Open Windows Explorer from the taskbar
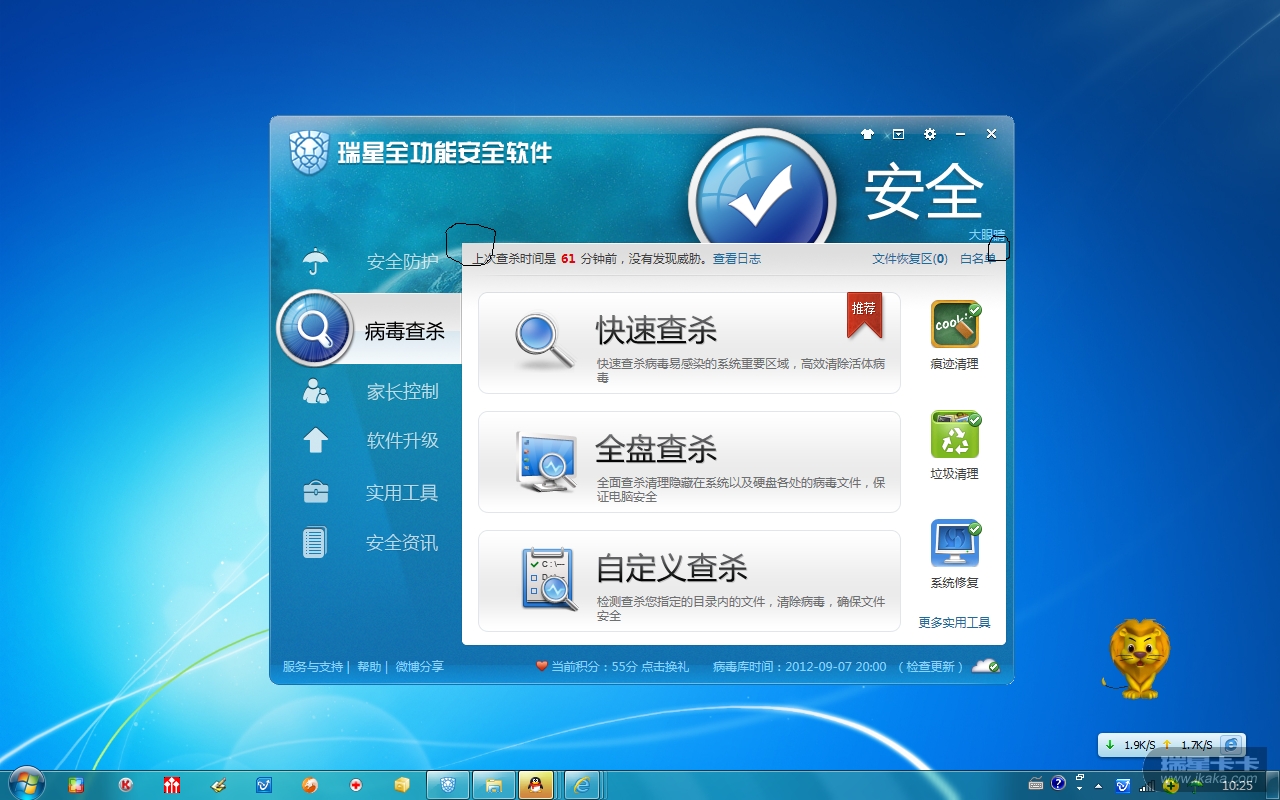 [493, 785]
